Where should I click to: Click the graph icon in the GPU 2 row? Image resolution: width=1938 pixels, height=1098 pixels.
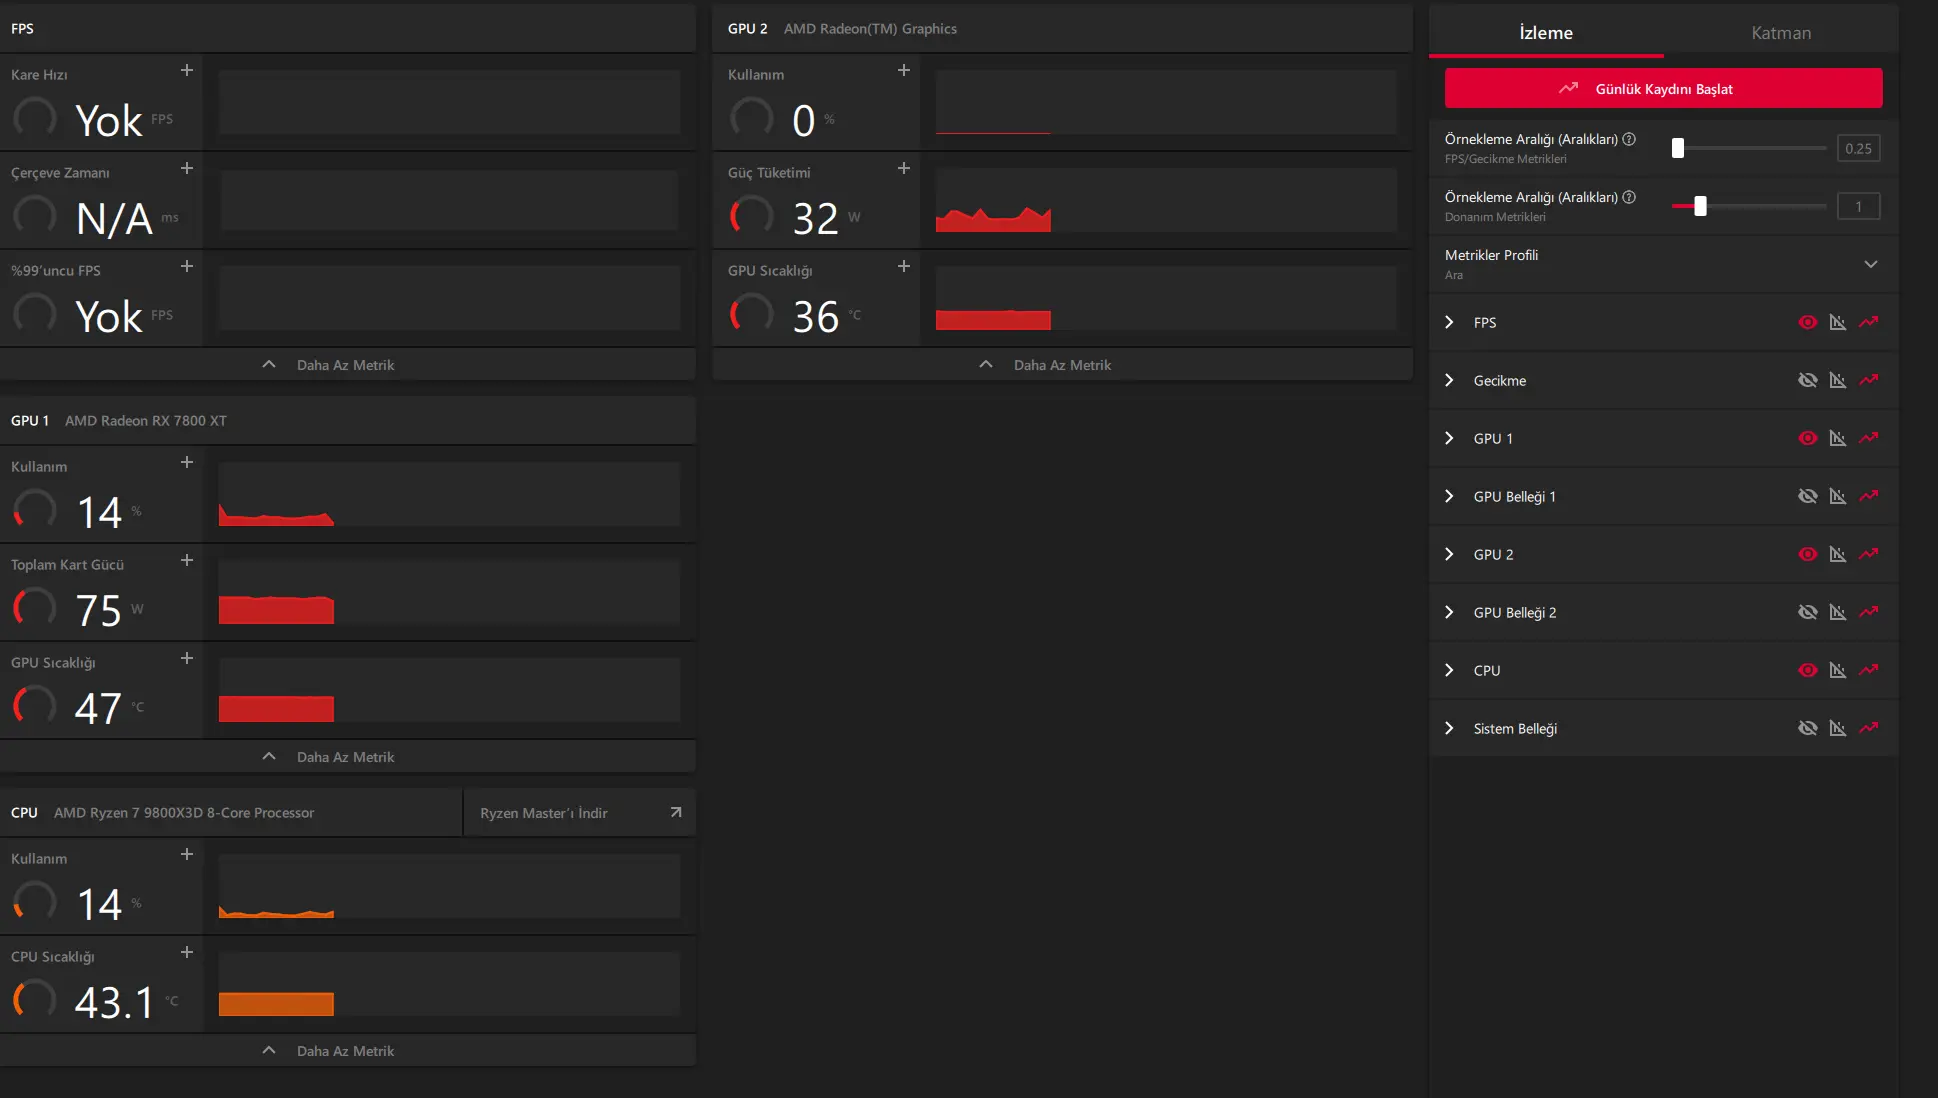[1838, 554]
